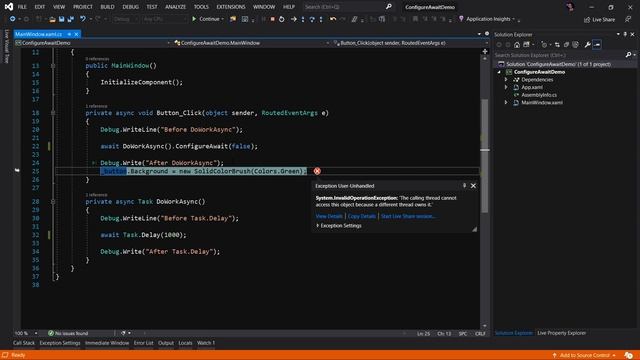The height and width of the screenshot is (360, 640).
Task: Click the Solution Explorer Sync with Active Document icon
Action: coord(557,45)
